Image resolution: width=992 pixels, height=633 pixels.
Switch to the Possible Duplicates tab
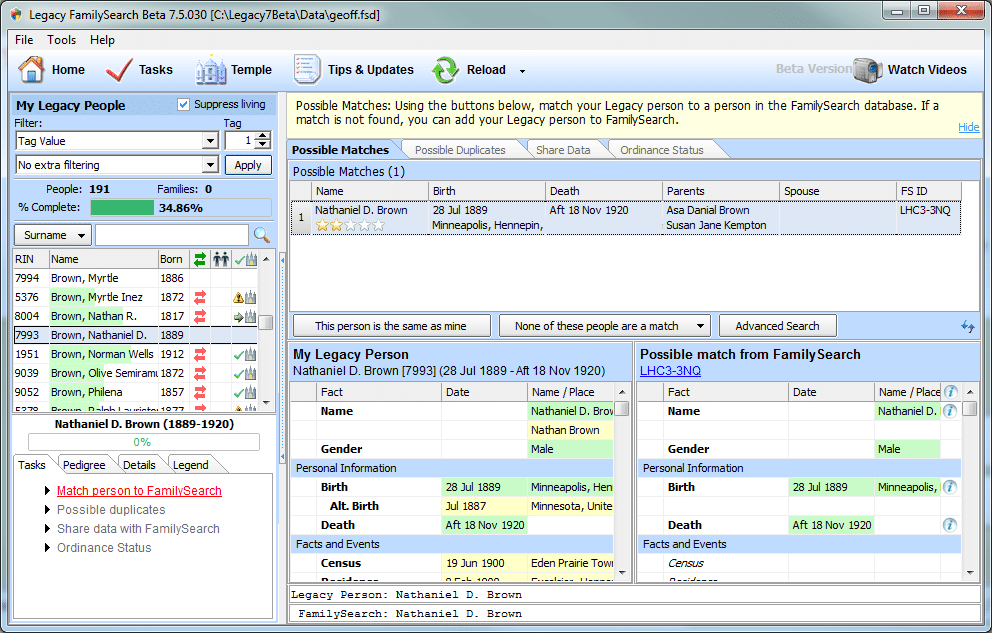coord(460,150)
